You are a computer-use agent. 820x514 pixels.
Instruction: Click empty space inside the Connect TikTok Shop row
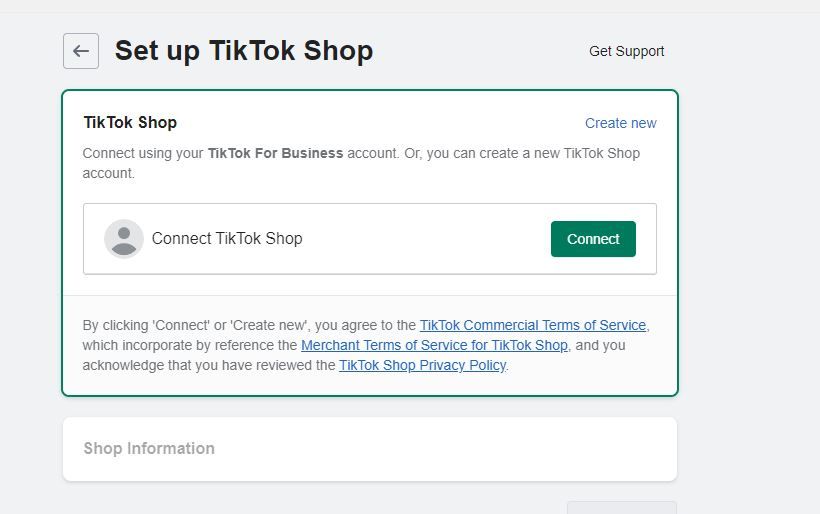point(426,239)
